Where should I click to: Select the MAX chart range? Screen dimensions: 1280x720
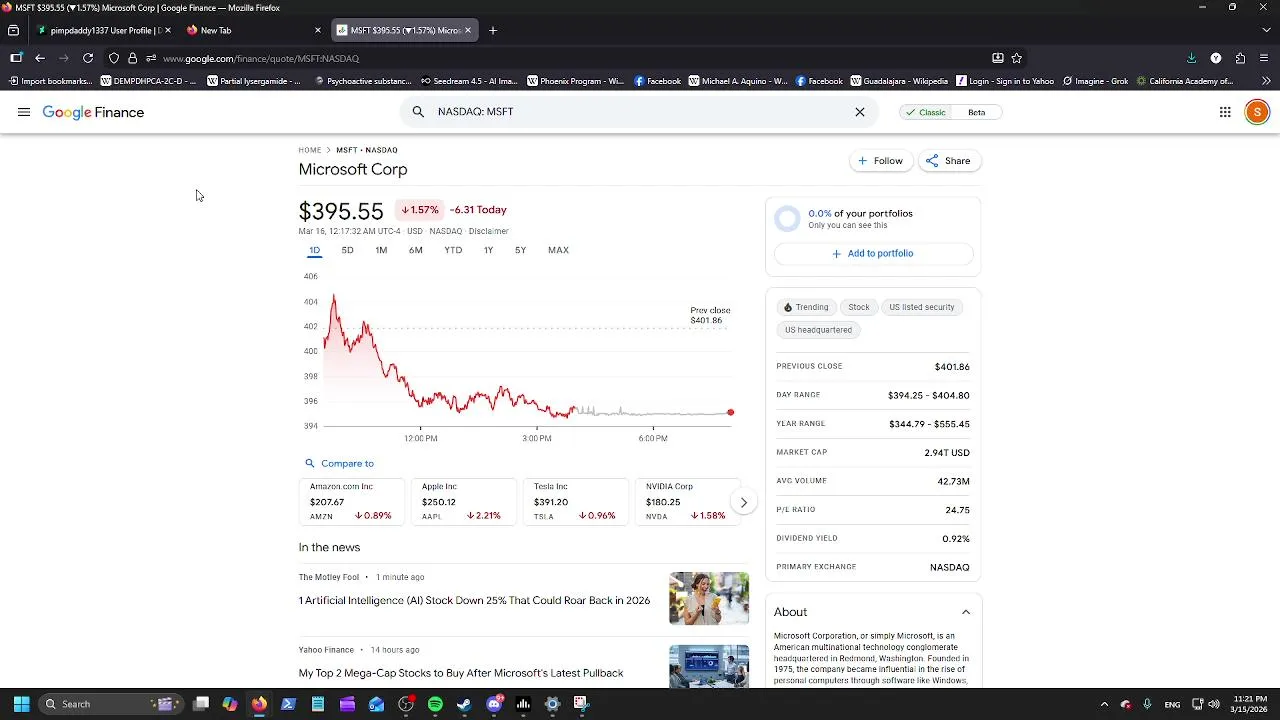[558, 250]
